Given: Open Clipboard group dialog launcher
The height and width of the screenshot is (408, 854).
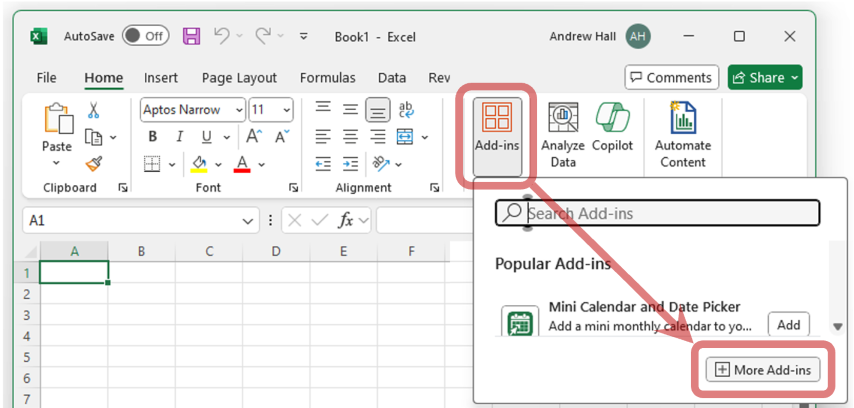Looking at the screenshot, I should click(x=123, y=188).
